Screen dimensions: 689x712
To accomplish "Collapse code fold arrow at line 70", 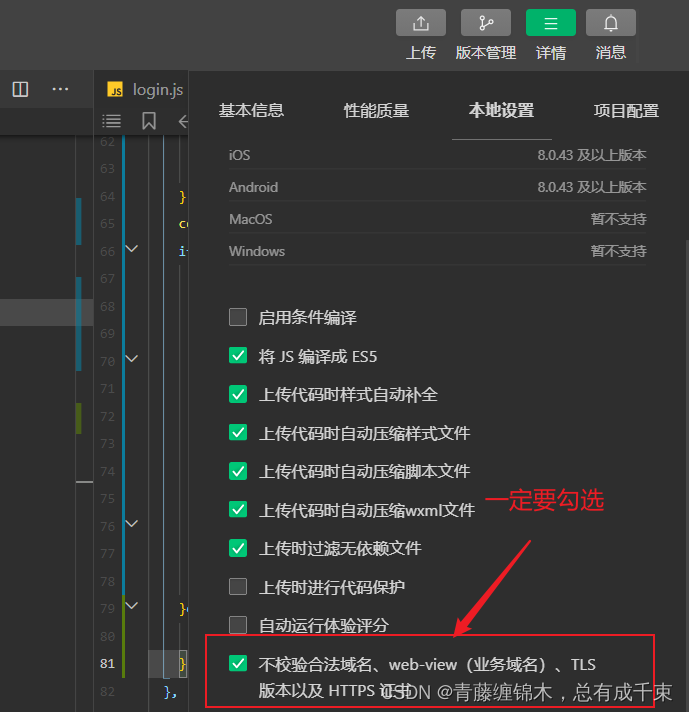I will [132, 358].
